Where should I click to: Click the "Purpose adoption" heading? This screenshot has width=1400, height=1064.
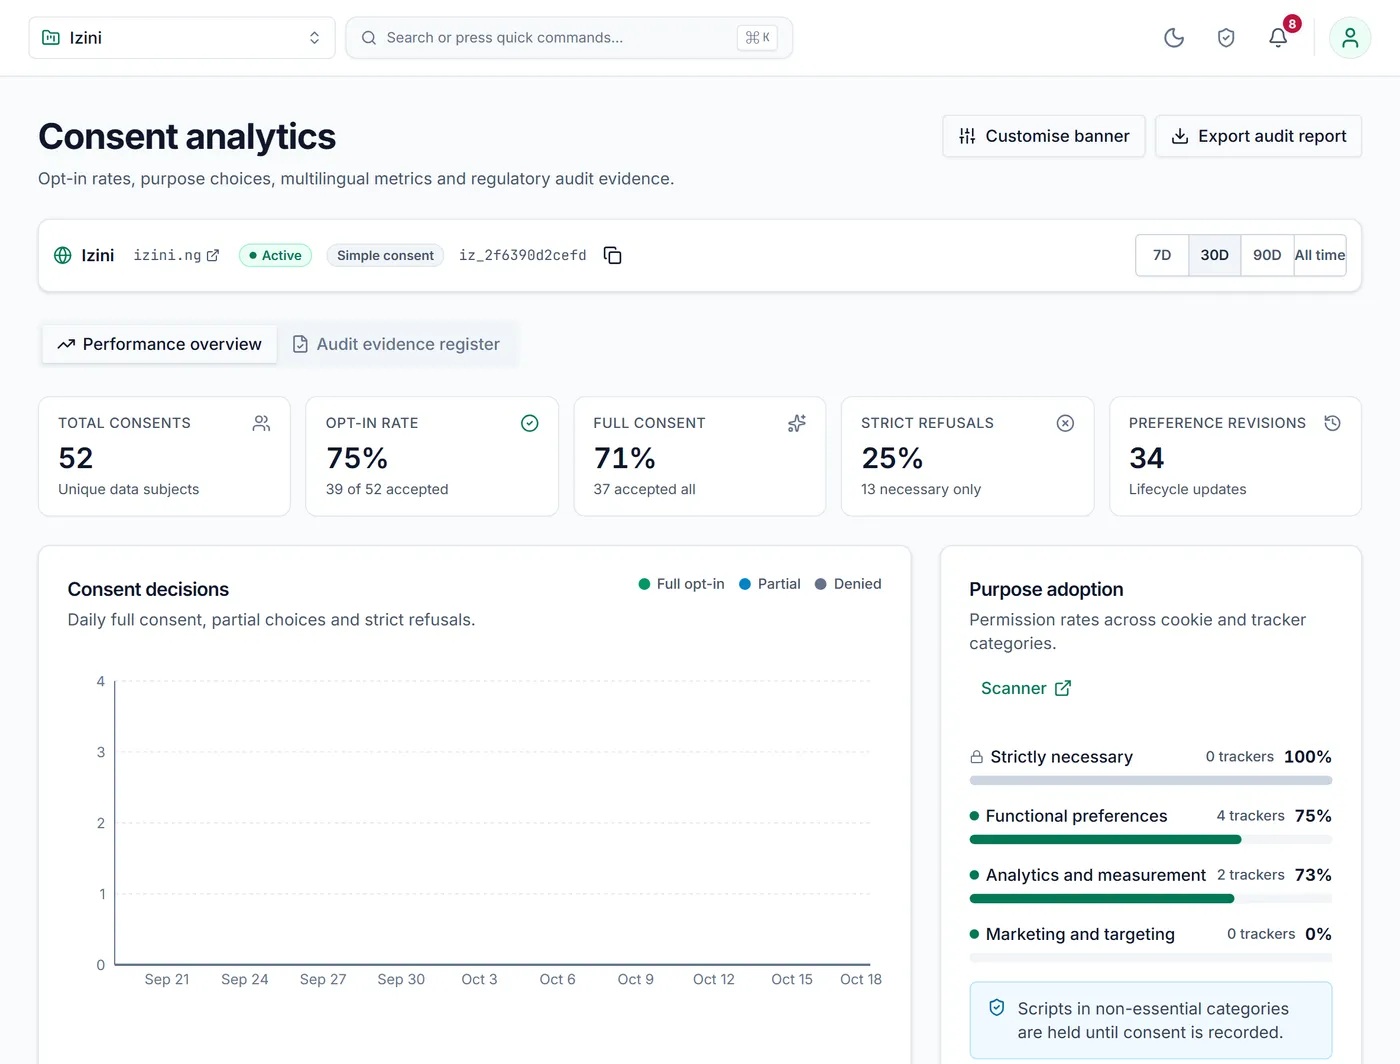point(1046,589)
